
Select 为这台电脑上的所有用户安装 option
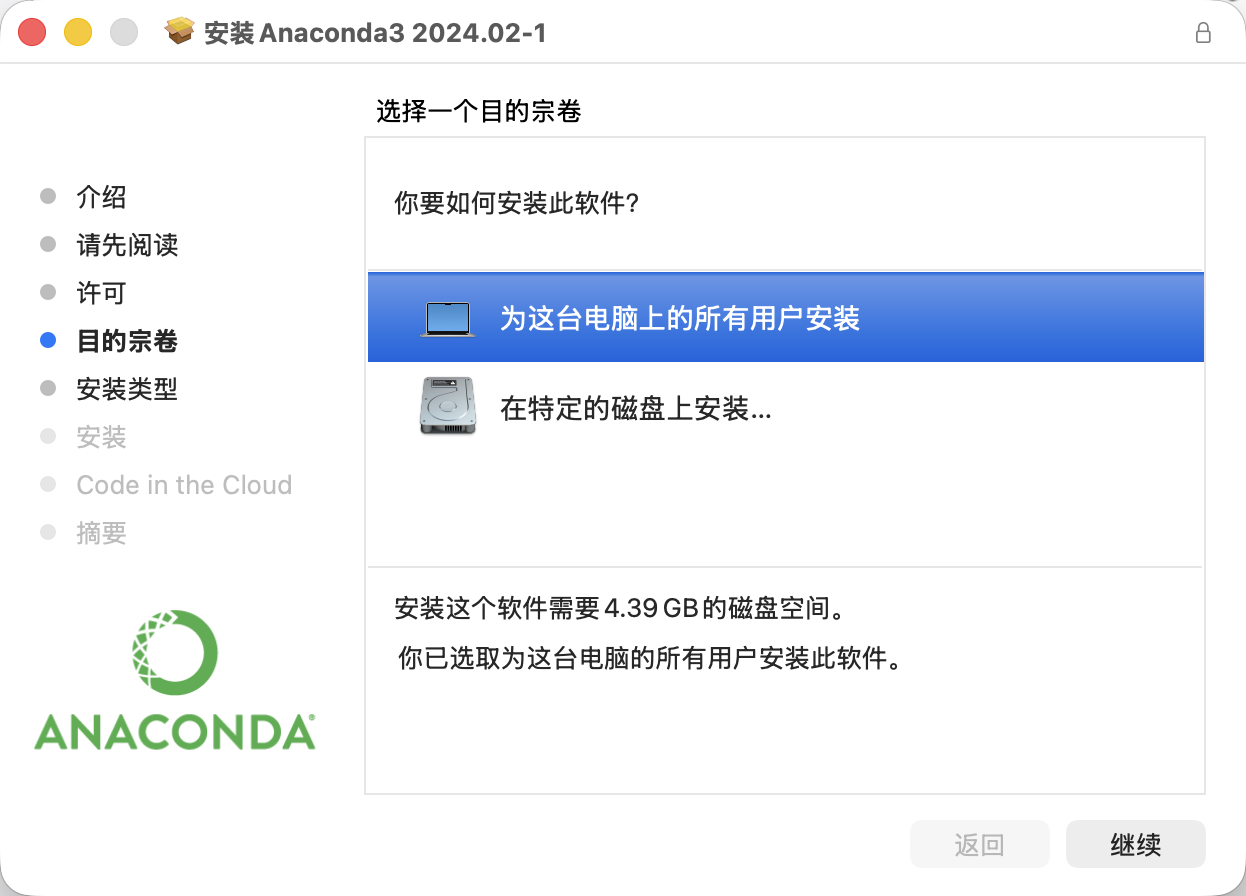coord(785,317)
